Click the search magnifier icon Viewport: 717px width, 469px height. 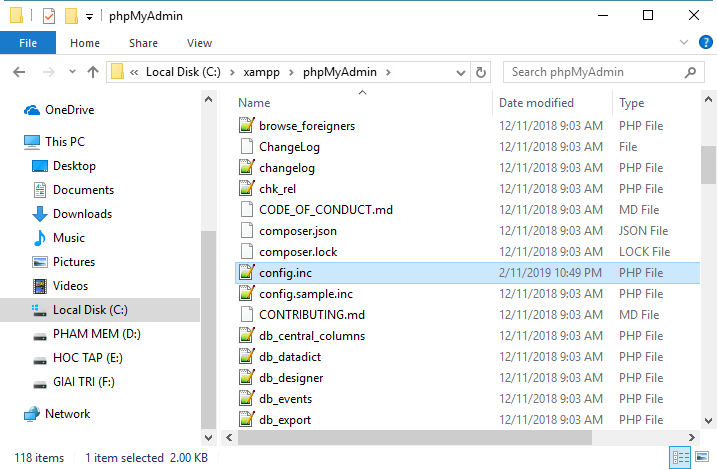pyautogui.click(x=690, y=72)
